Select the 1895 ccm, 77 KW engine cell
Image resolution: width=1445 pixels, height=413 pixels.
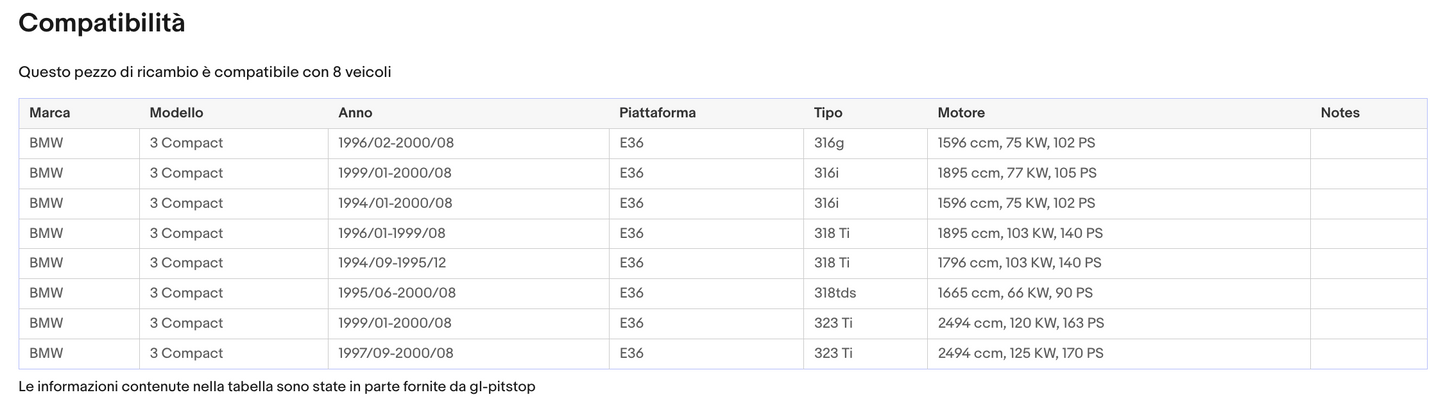click(1017, 173)
